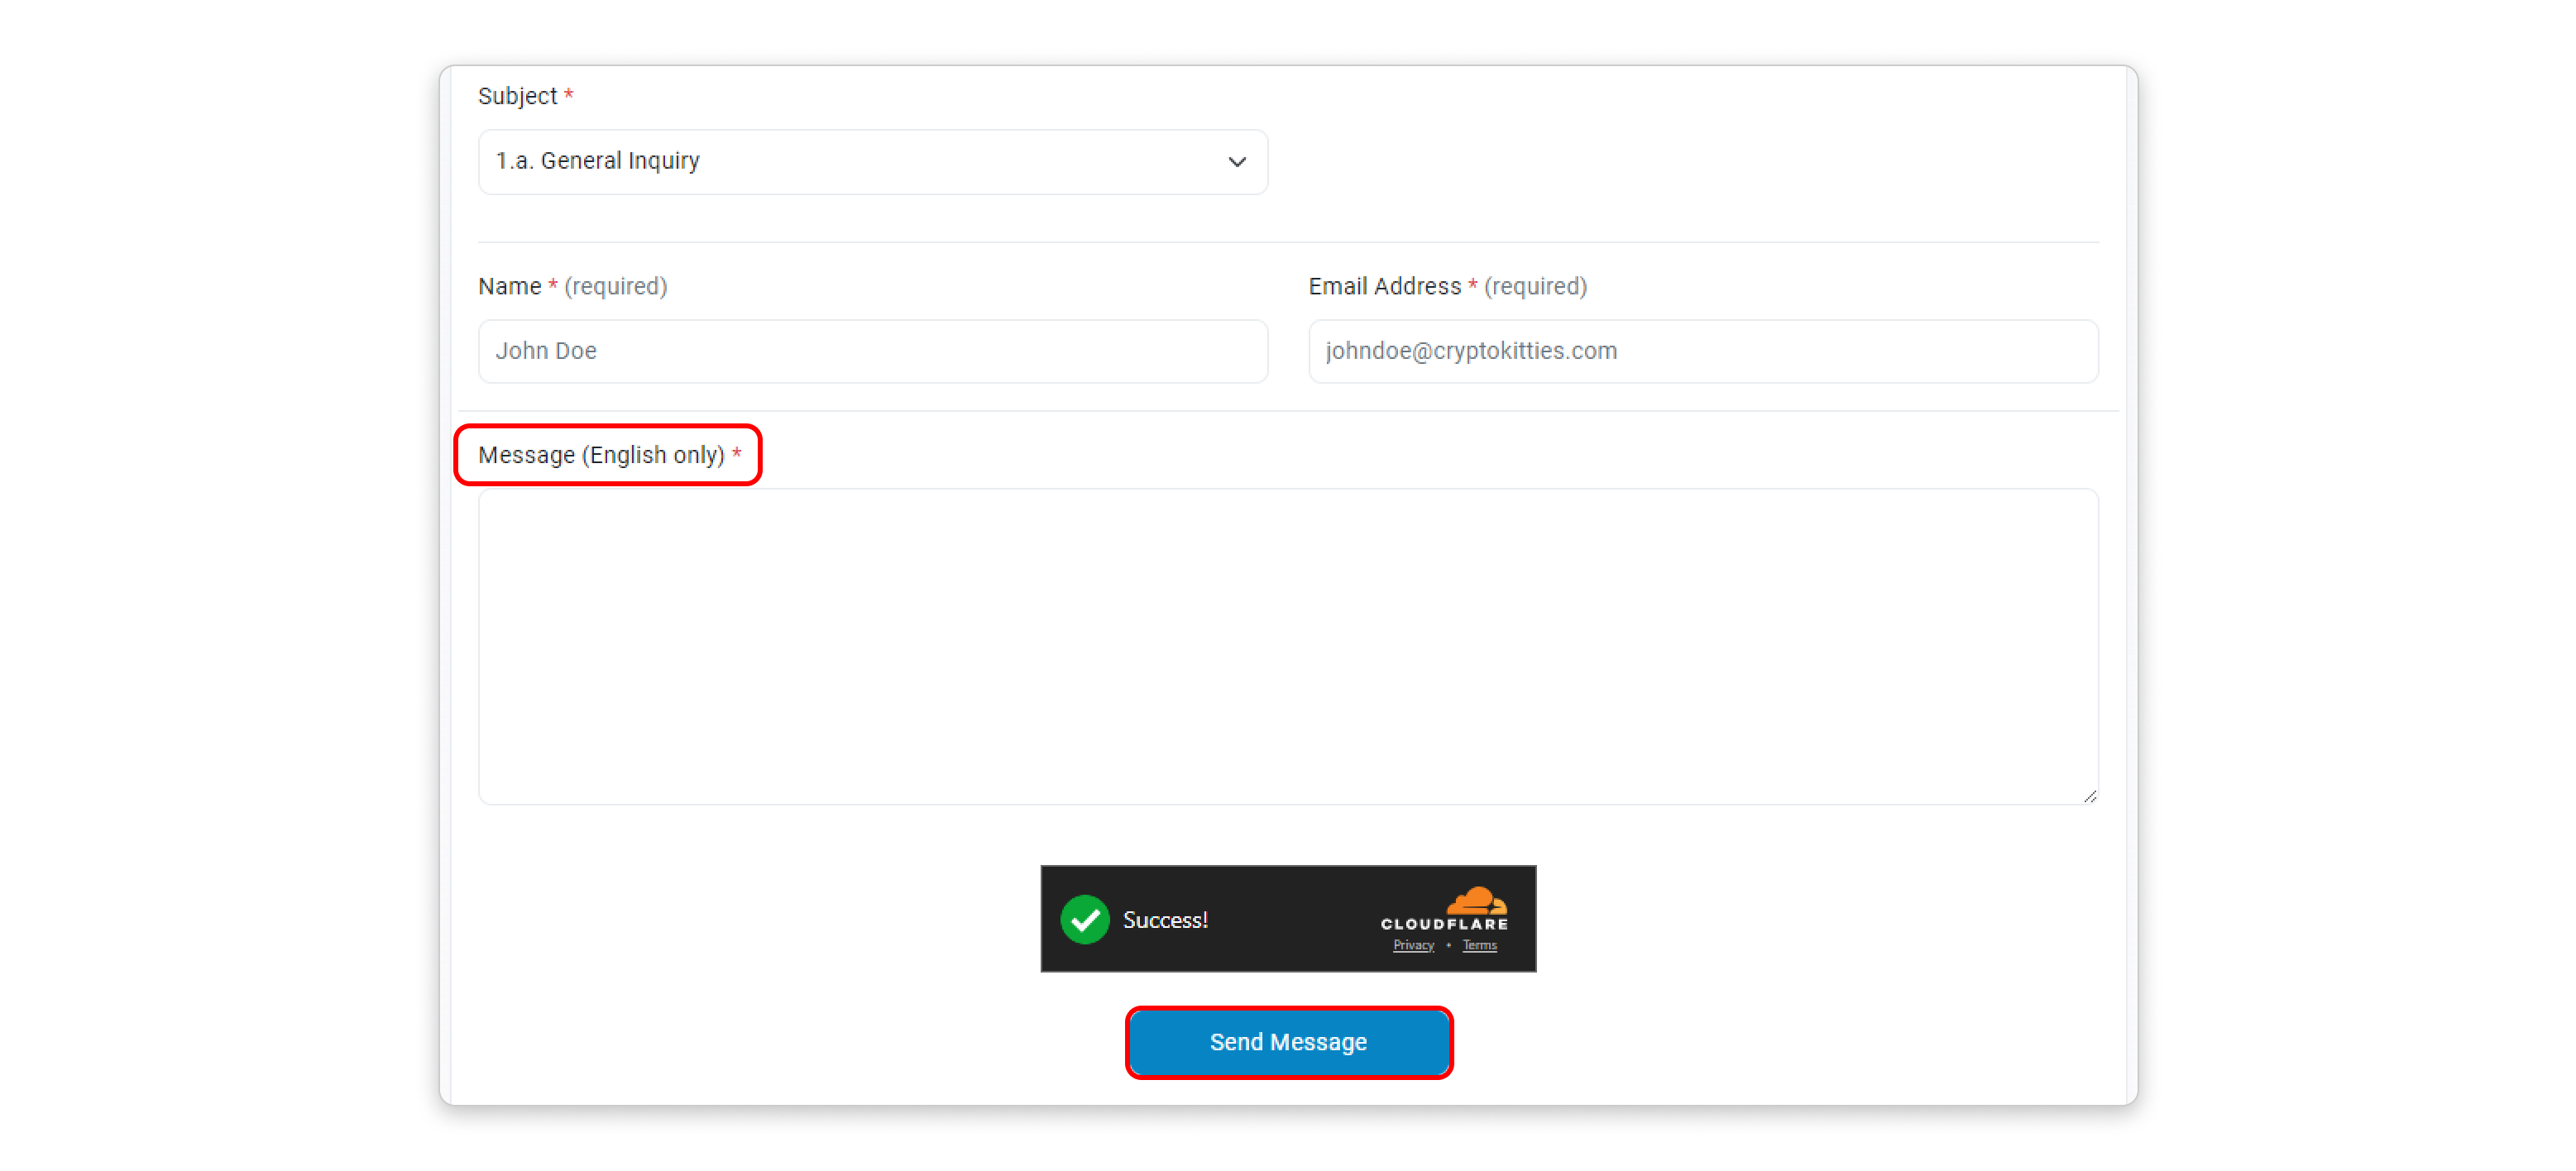Click the Email Address field label
2576x1171 pixels.
pos(1384,286)
